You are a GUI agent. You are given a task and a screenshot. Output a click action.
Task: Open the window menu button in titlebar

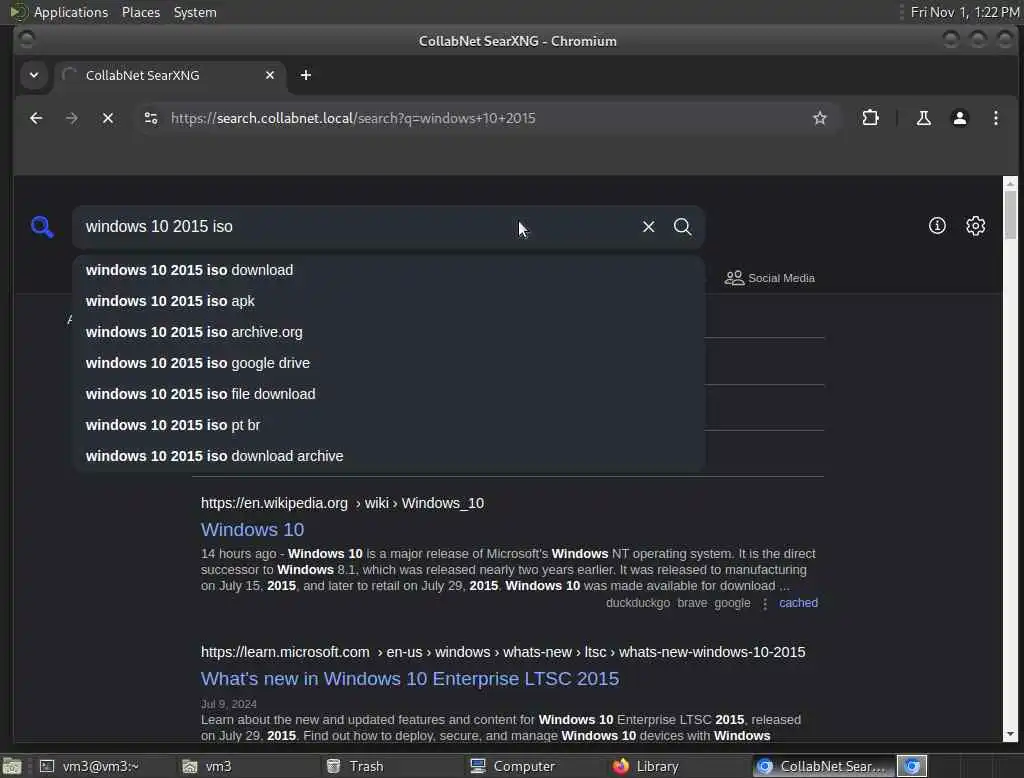[26, 40]
